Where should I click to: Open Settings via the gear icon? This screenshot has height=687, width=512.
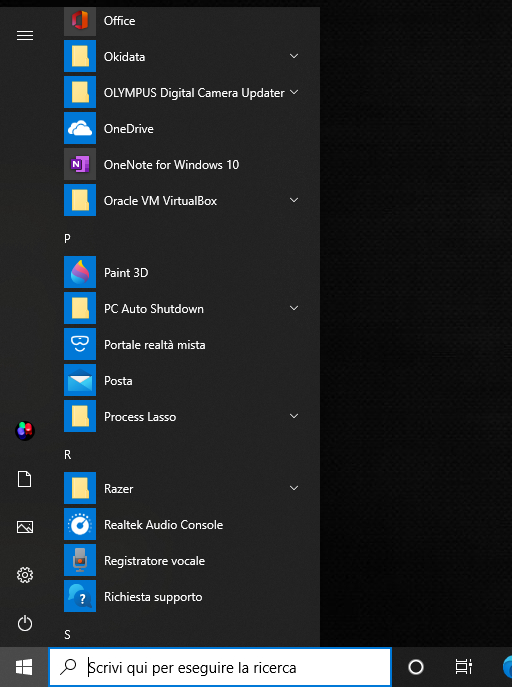click(25, 575)
